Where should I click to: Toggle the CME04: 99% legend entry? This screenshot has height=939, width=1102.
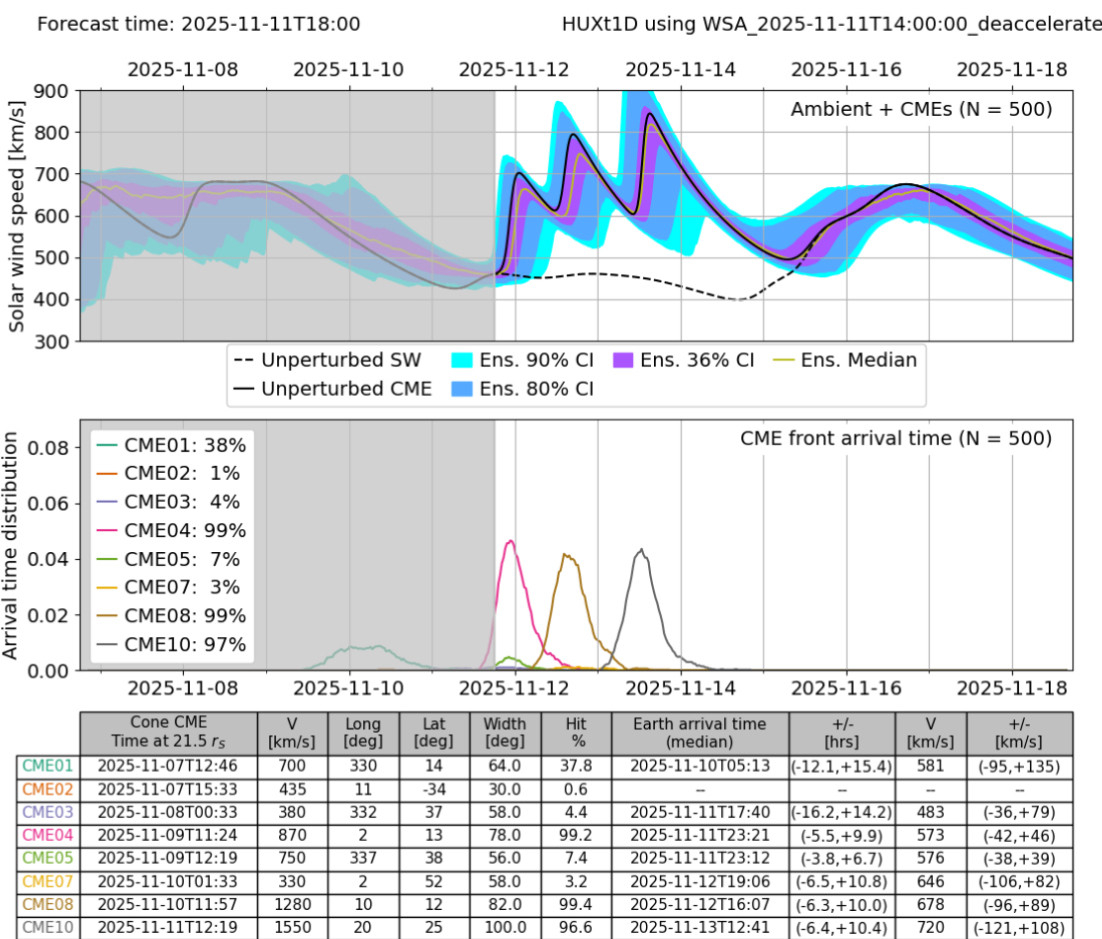(x=172, y=531)
